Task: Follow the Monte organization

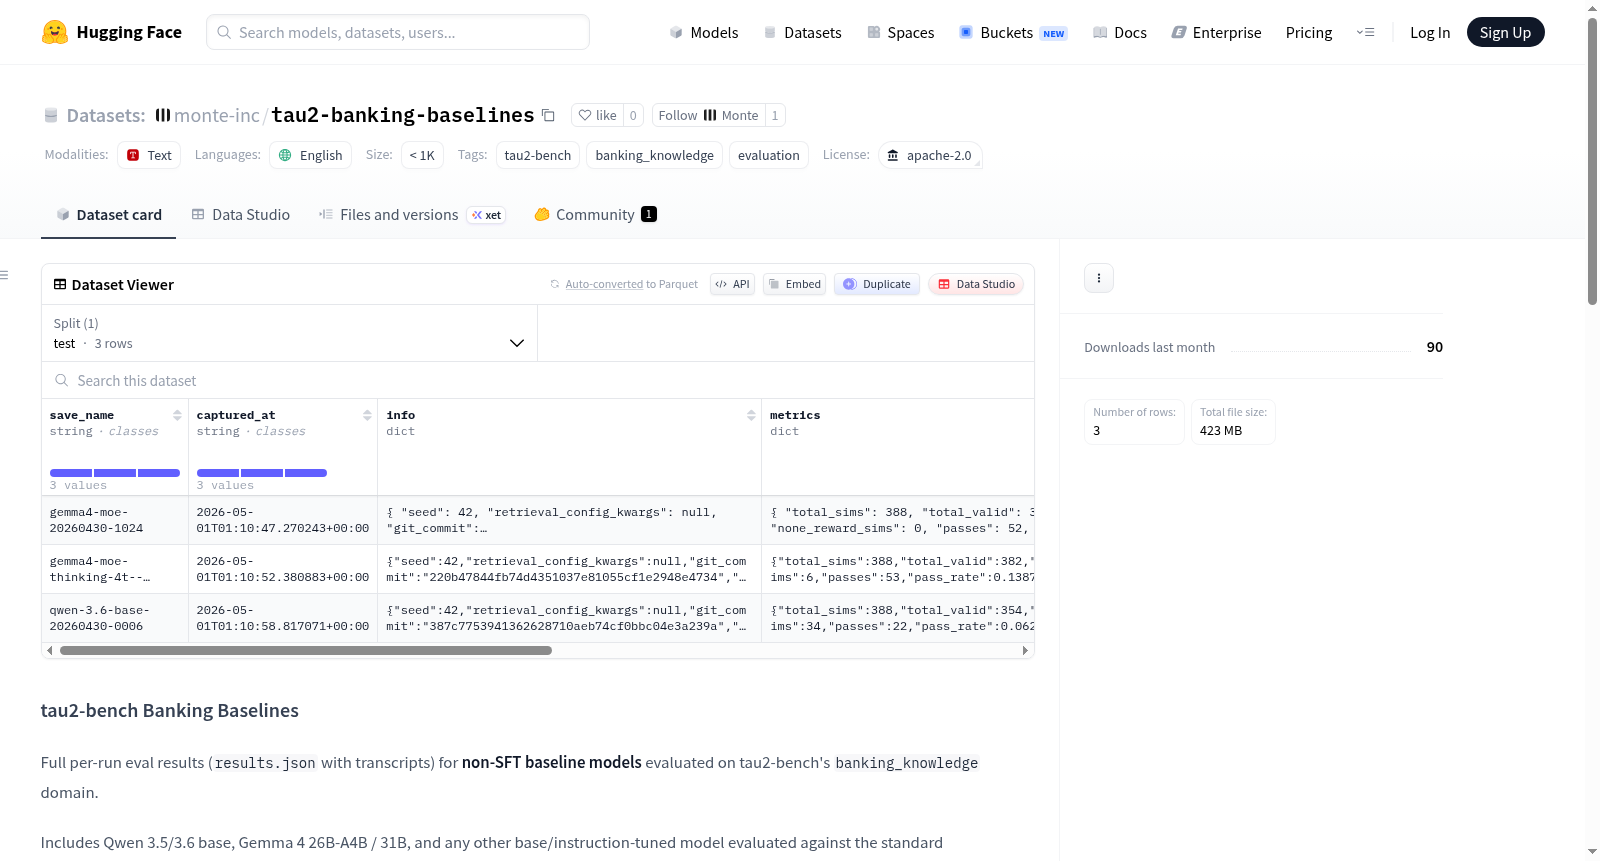Action: (709, 115)
